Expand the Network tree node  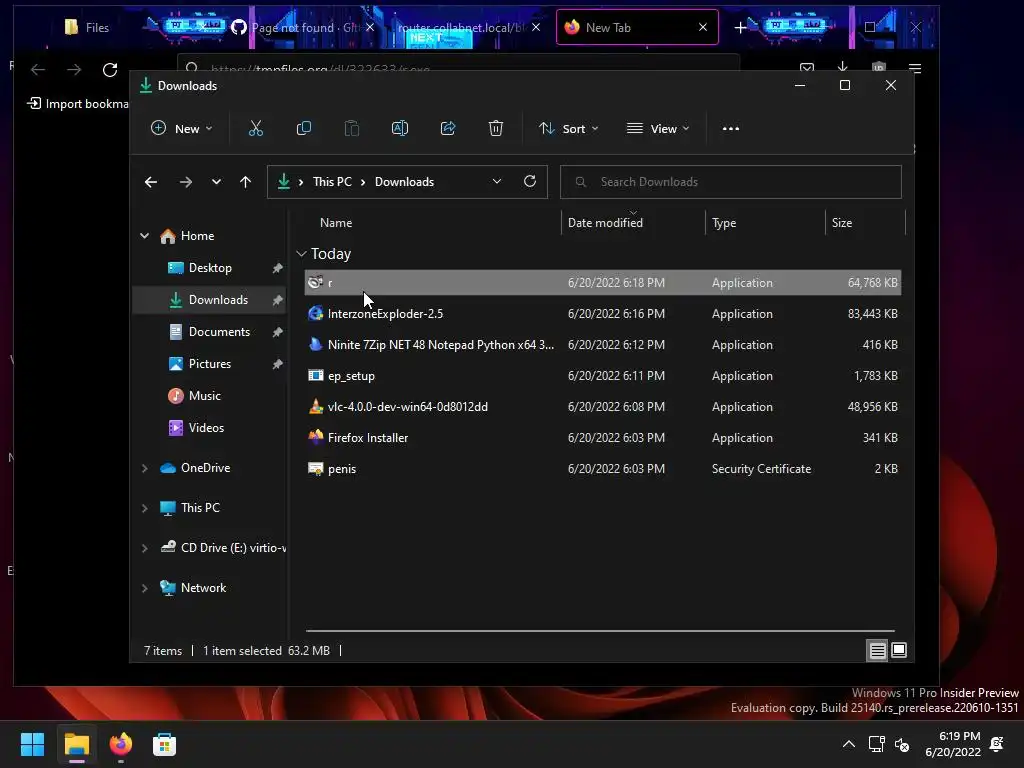(144, 588)
